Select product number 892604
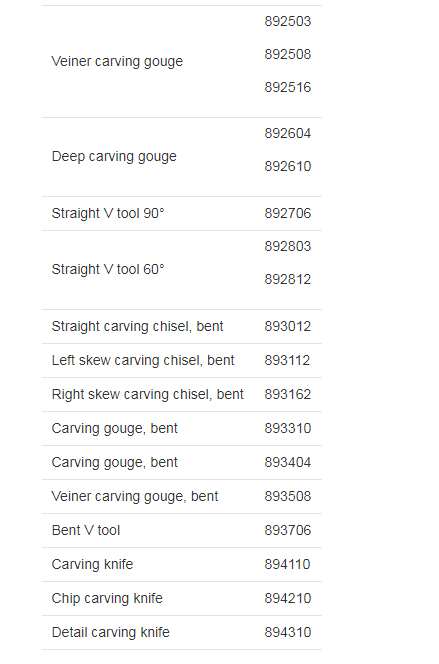The image size is (439, 664). [x=287, y=133]
